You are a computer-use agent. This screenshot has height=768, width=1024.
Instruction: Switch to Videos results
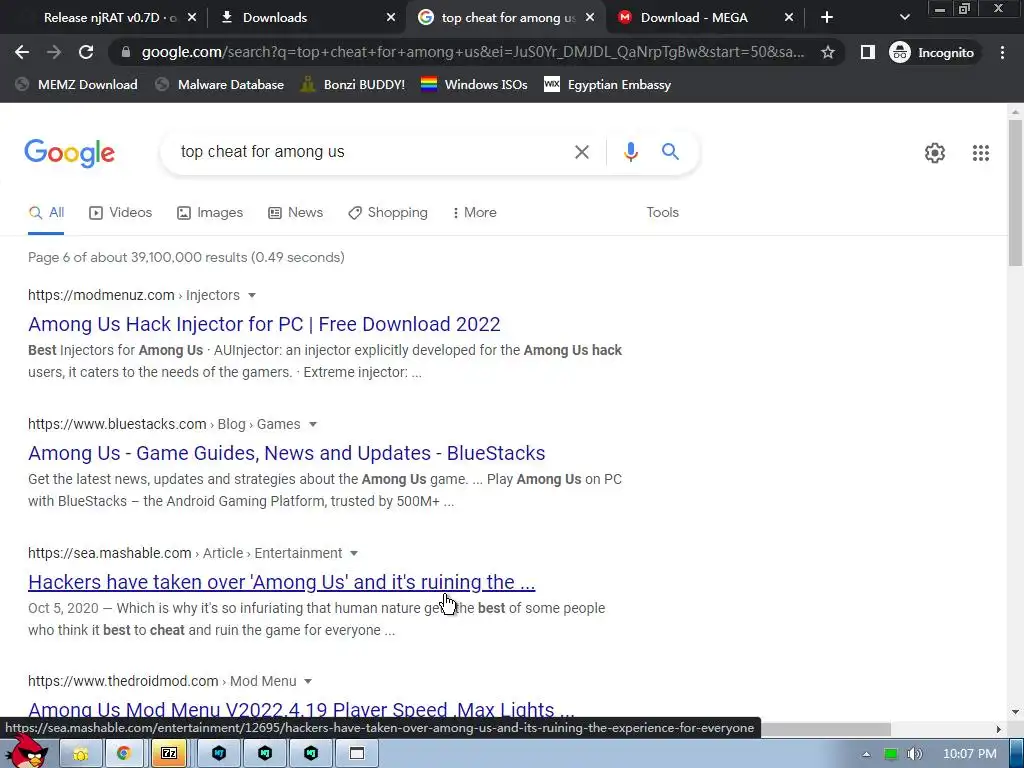pos(121,212)
